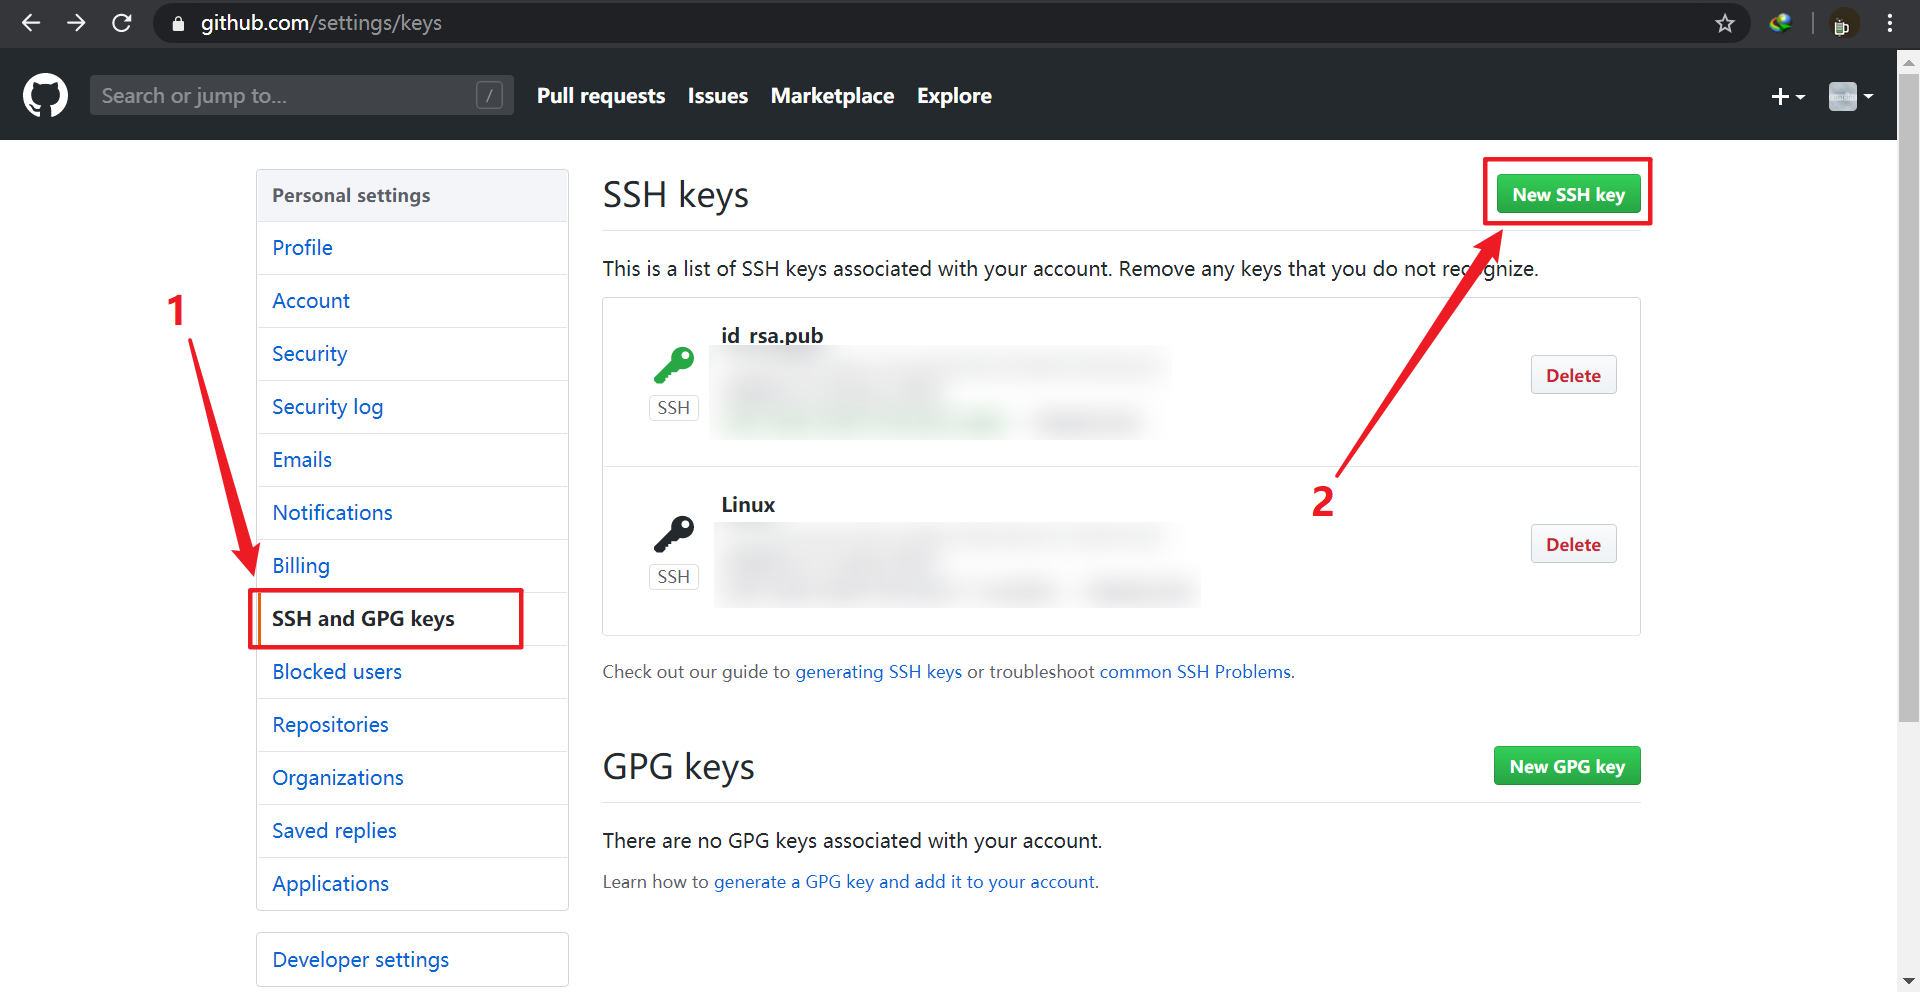This screenshot has width=1920, height=992.
Task: Click the green key icon for id_rsa.pub
Action: pos(674,365)
